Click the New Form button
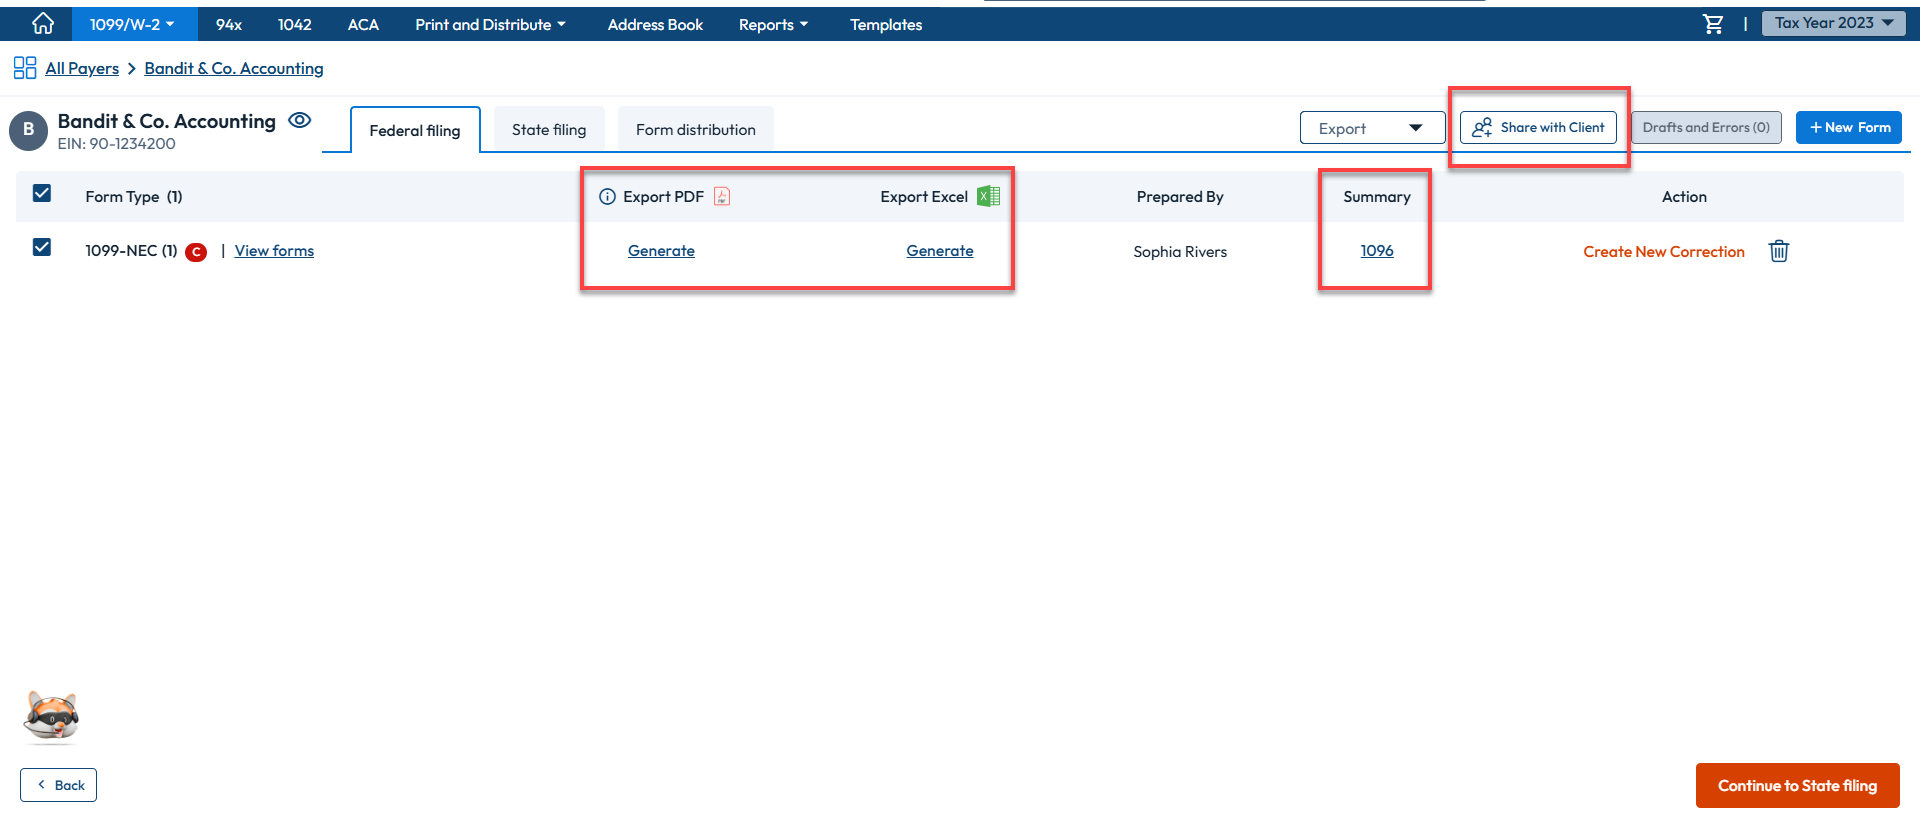The height and width of the screenshot is (830, 1920). 1849,127
